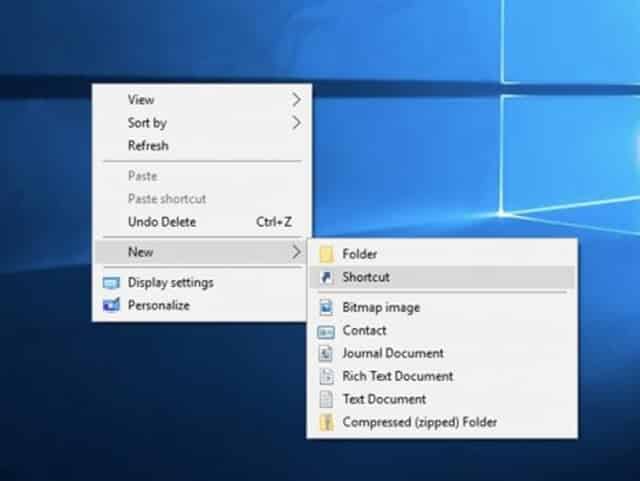Click the greyed-out Paste entry
Screen dimensions: 640x481
point(142,177)
